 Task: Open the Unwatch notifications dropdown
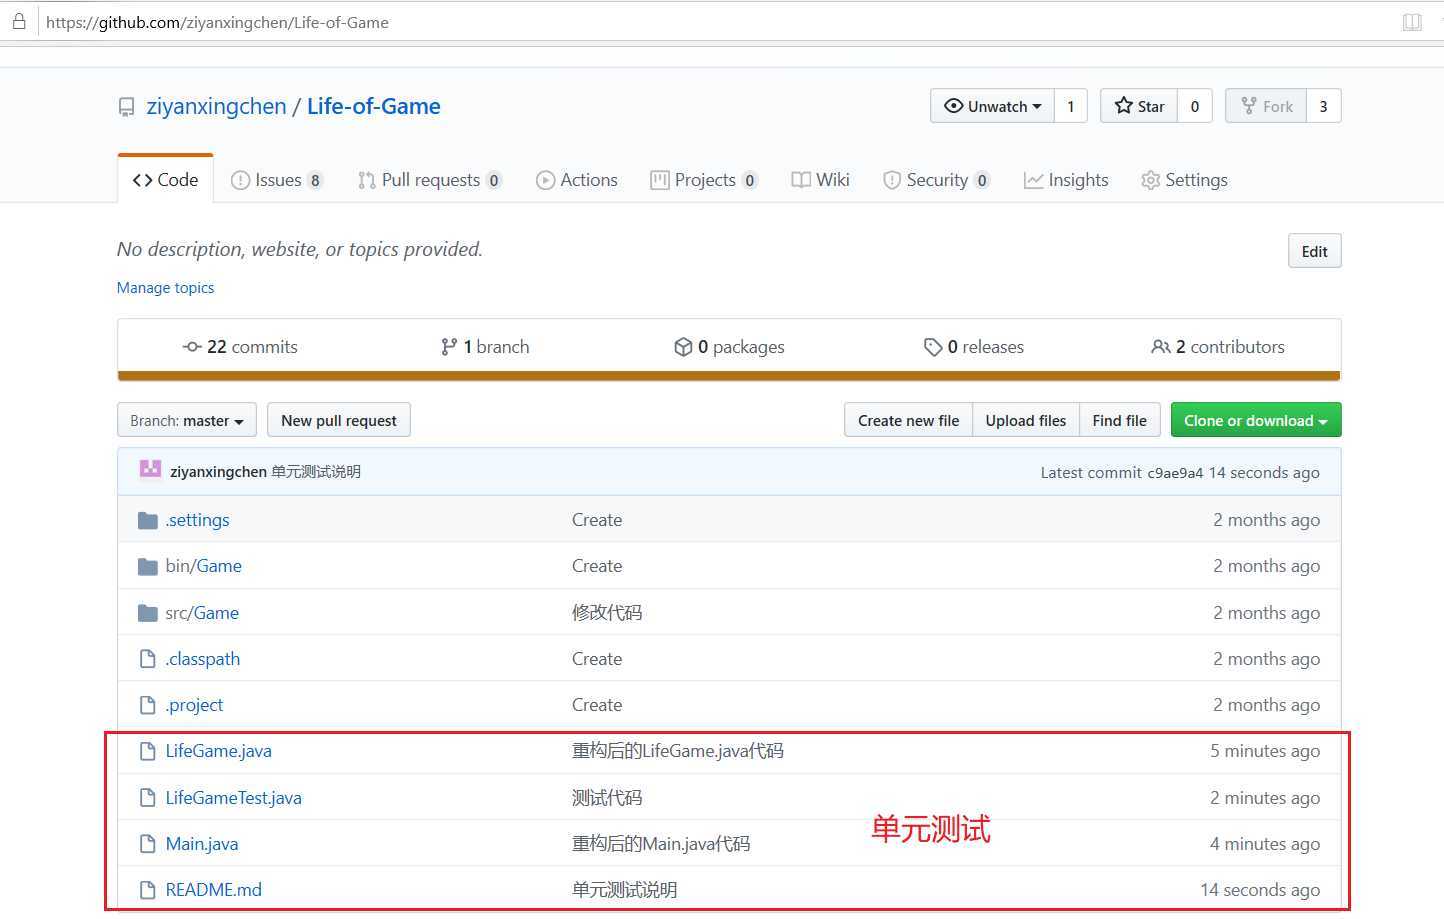click(x=992, y=106)
